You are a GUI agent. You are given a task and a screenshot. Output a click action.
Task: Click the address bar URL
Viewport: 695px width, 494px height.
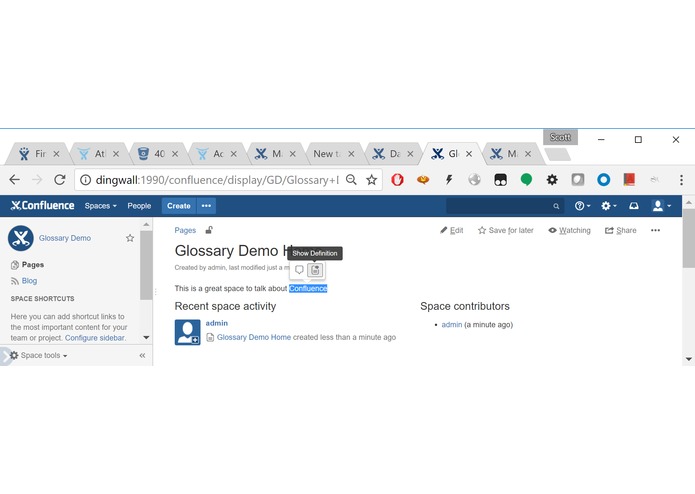(217, 179)
